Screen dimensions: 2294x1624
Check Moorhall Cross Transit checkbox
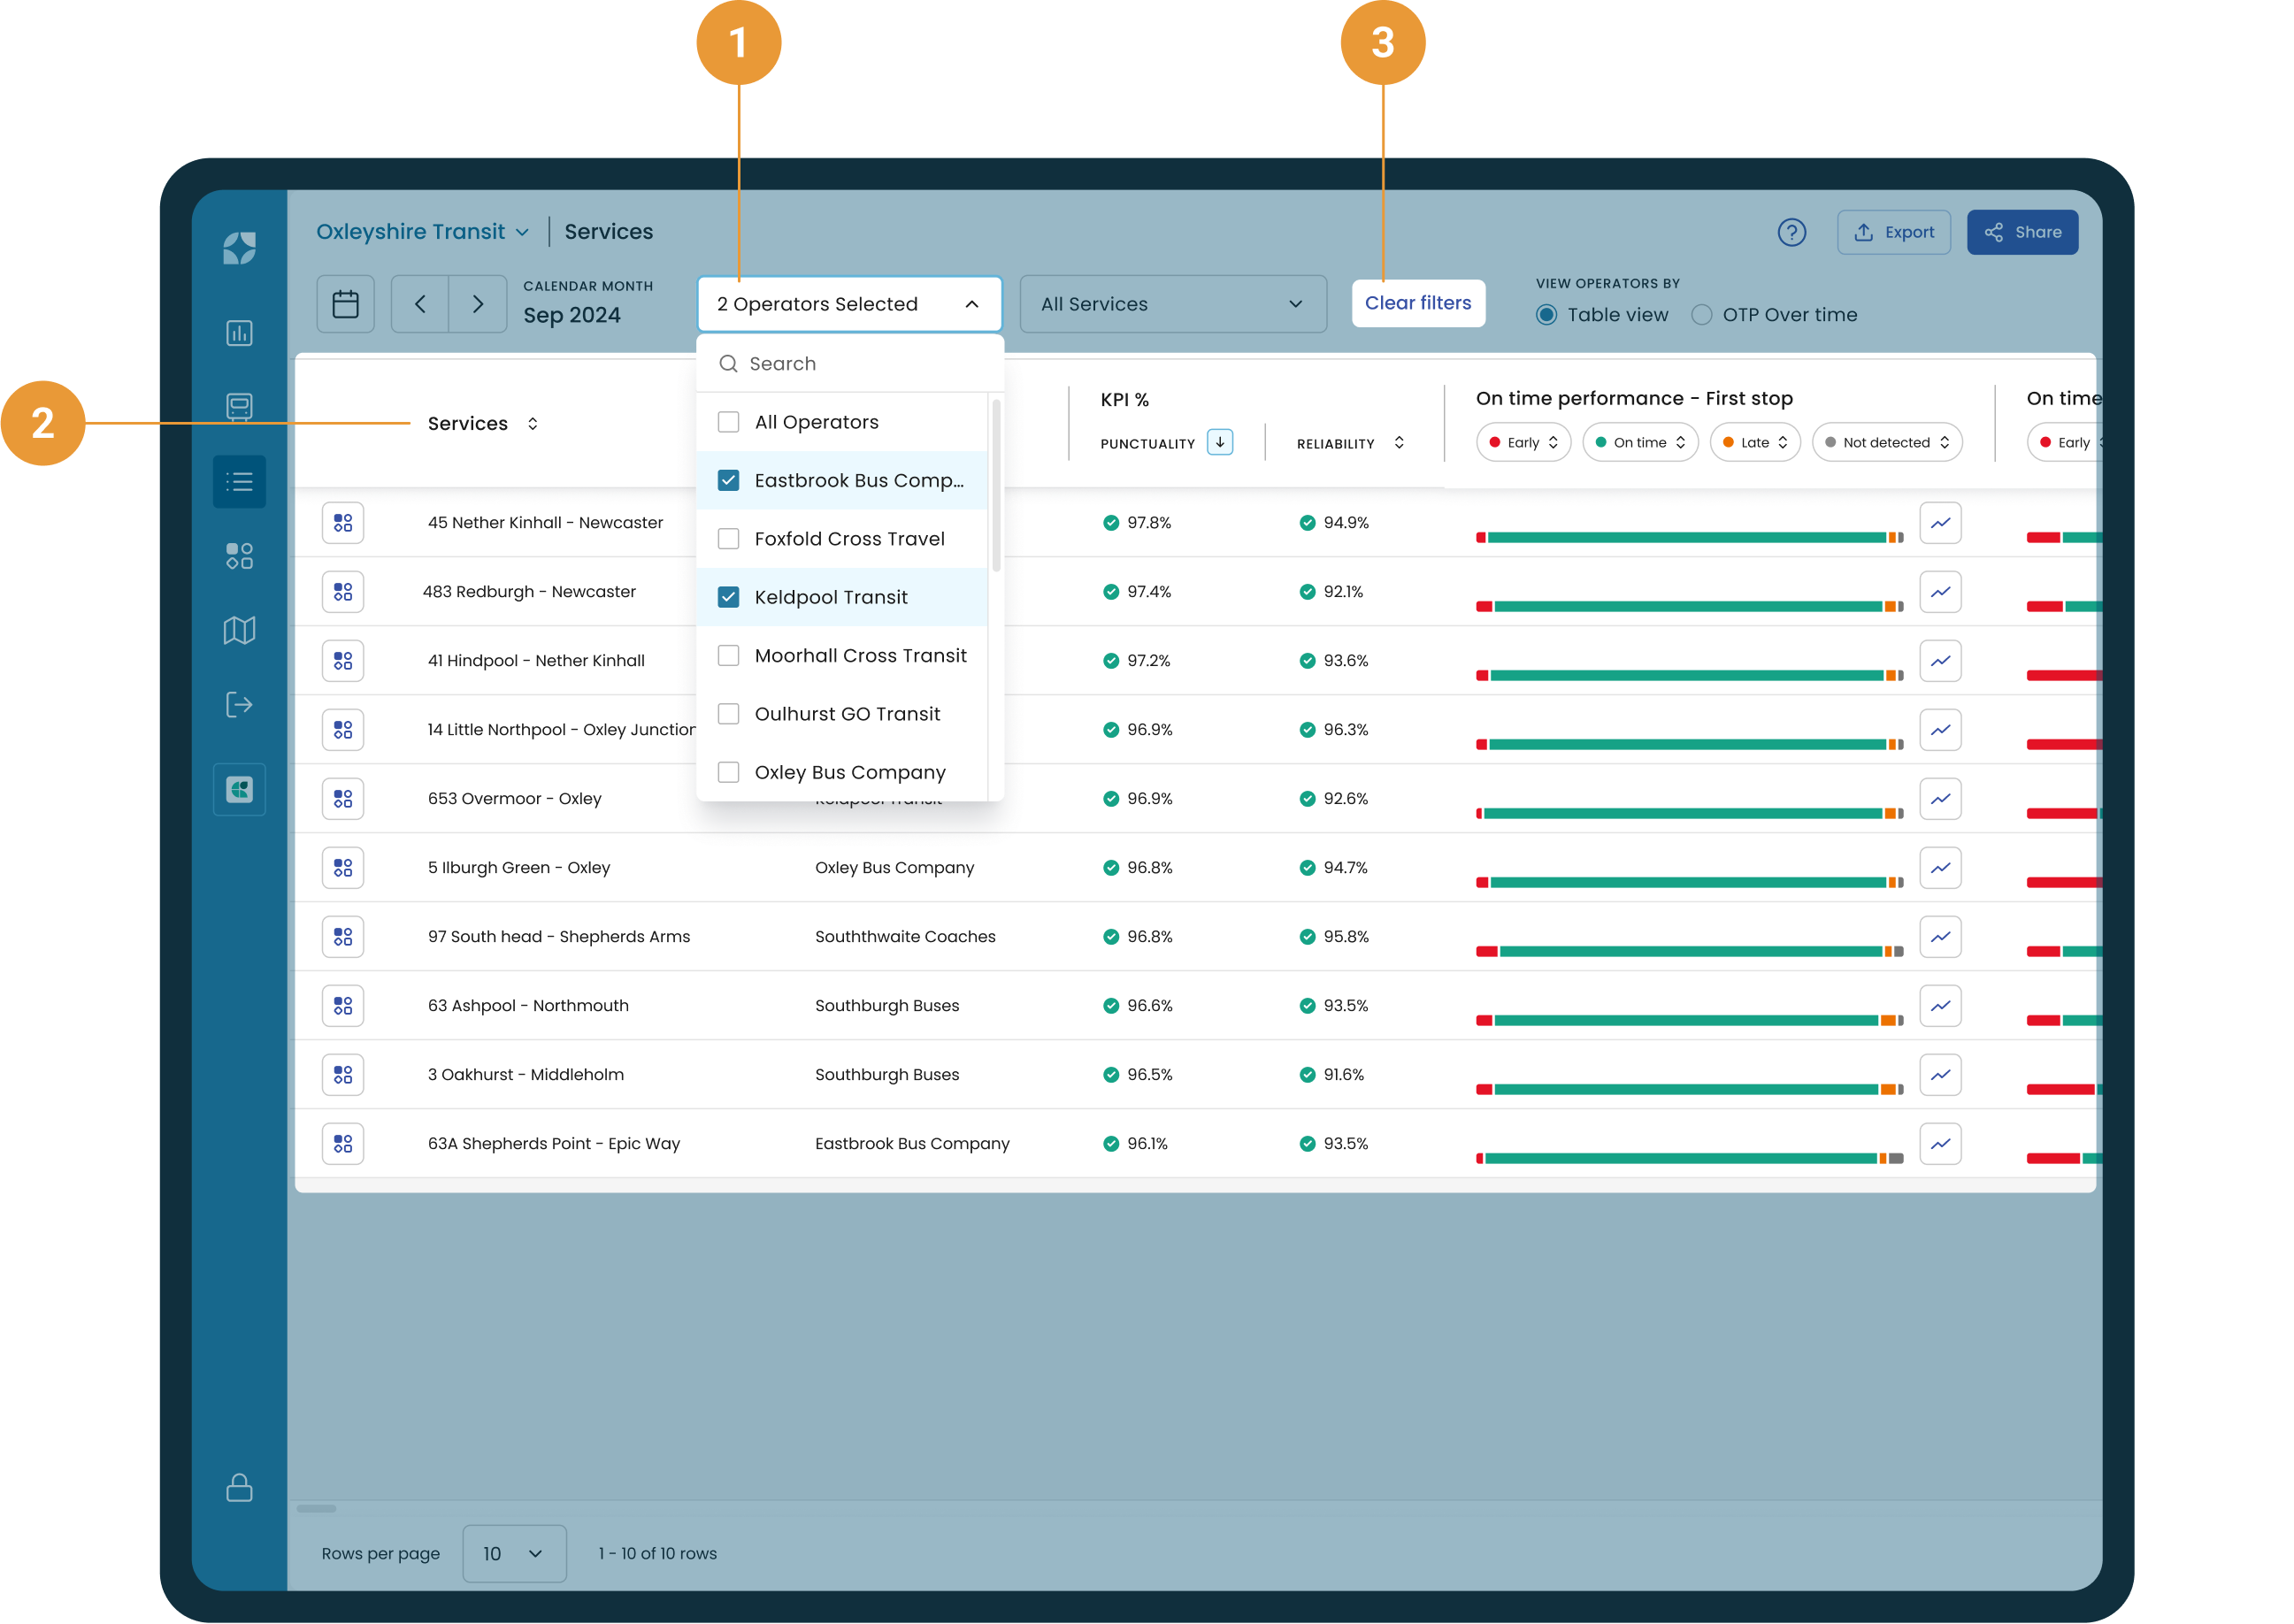(728, 655)
